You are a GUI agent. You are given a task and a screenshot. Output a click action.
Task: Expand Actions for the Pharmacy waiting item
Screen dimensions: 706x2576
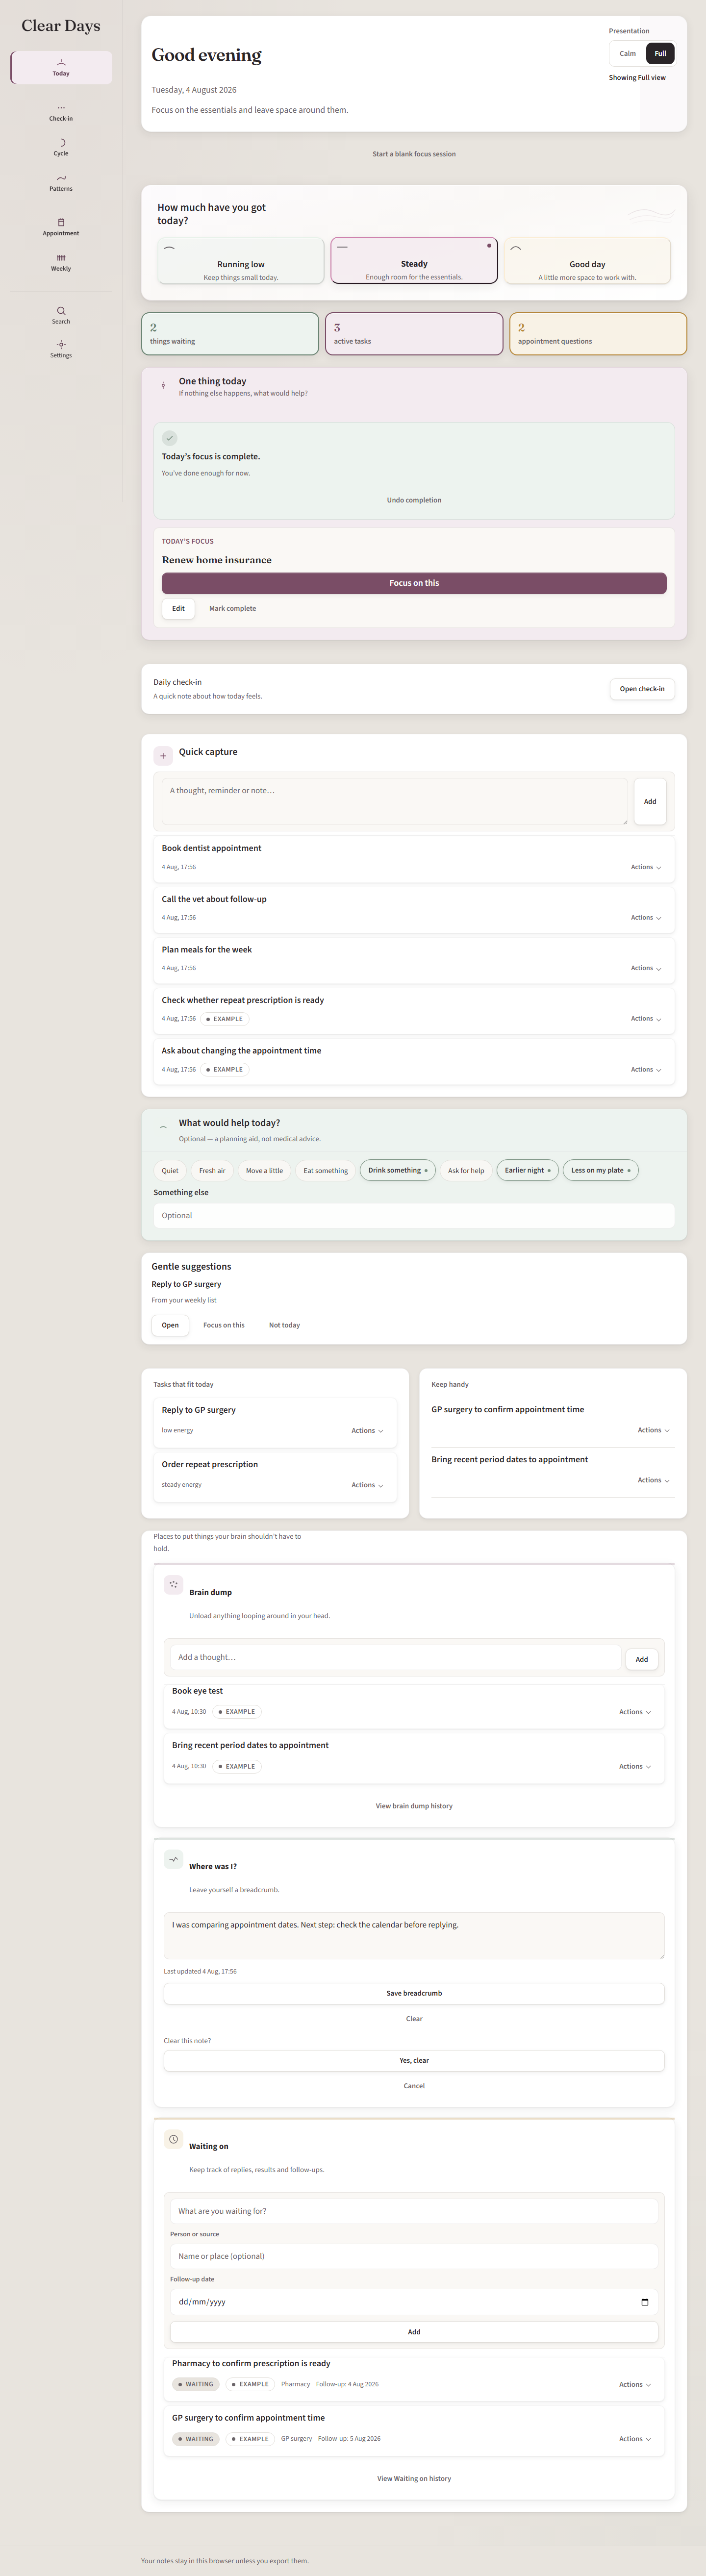(635, 2384)
